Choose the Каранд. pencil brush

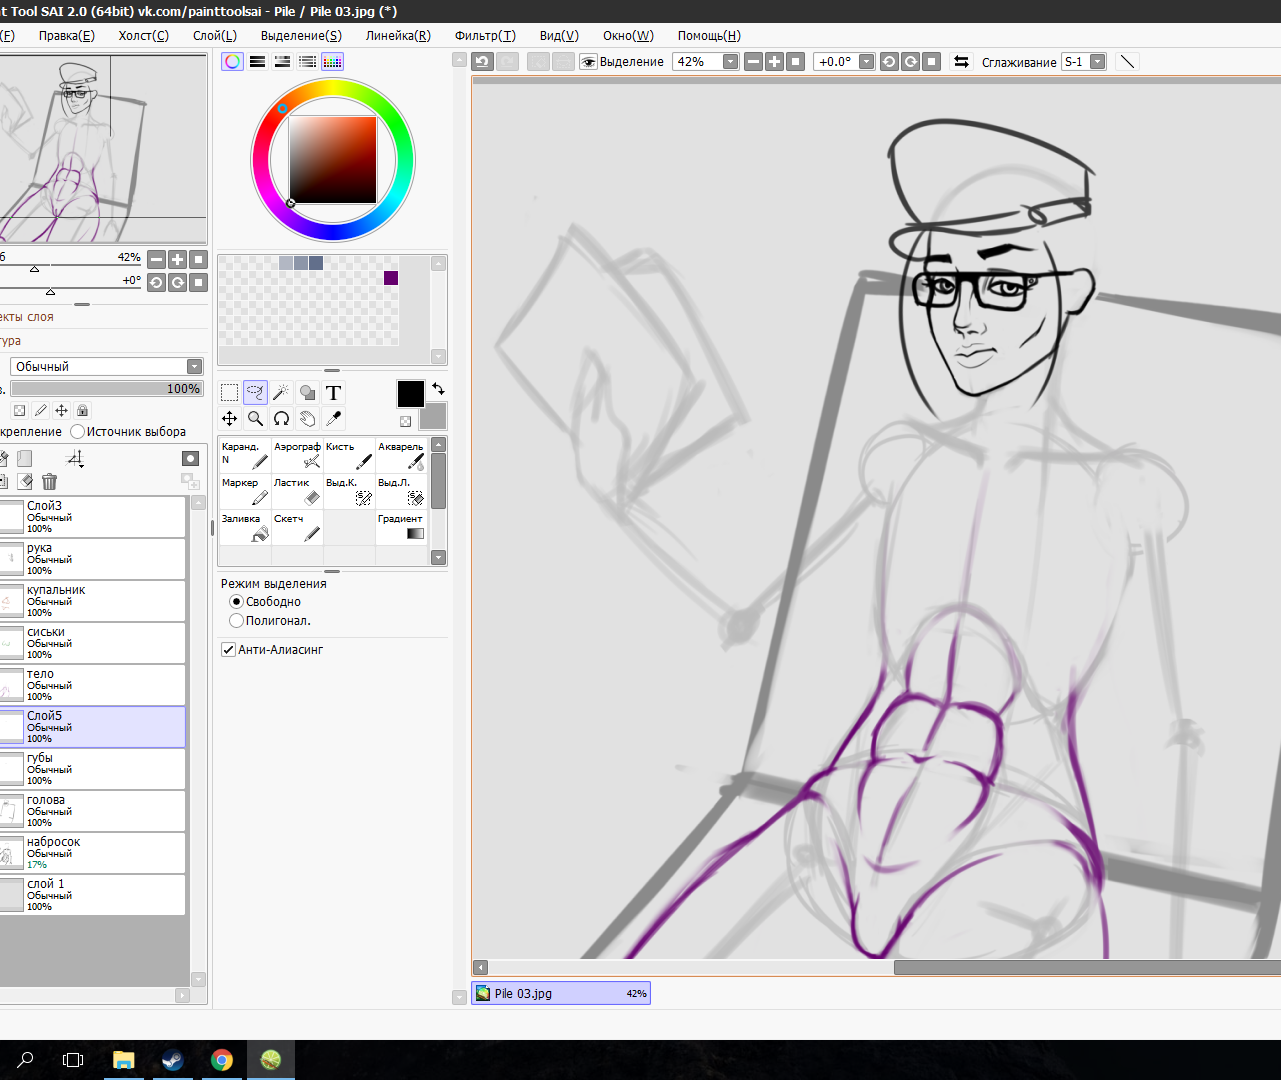pyautogui.click(x=245, y=455)
